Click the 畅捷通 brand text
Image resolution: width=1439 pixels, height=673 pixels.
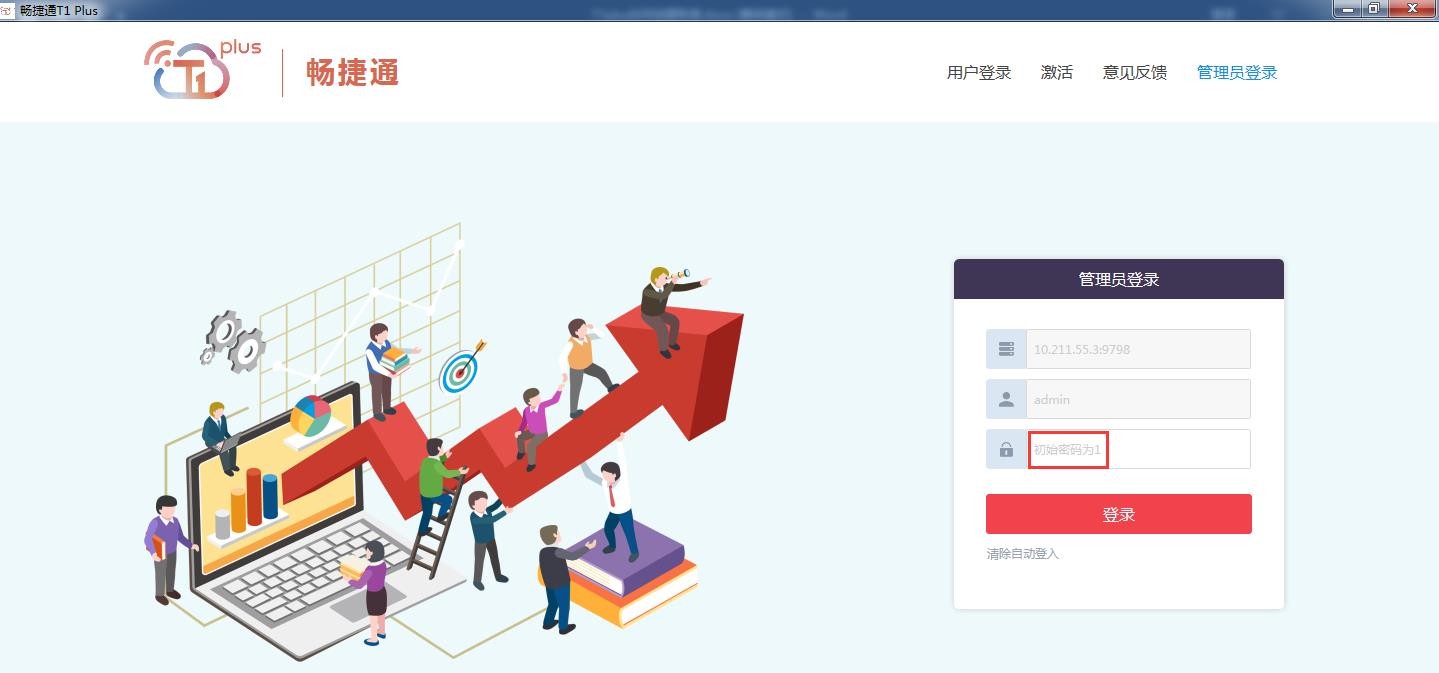tap(352, 72)
